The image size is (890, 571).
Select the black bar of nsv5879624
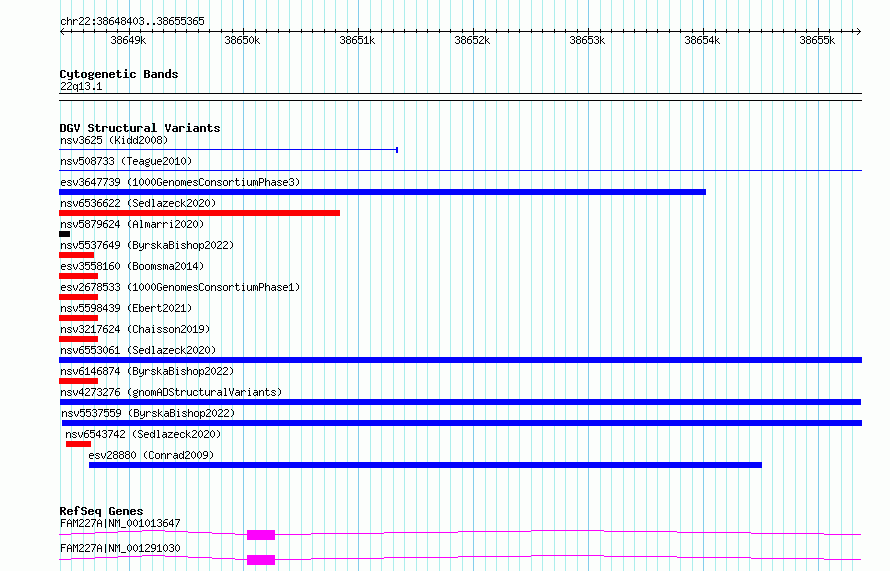pos(65,234)
